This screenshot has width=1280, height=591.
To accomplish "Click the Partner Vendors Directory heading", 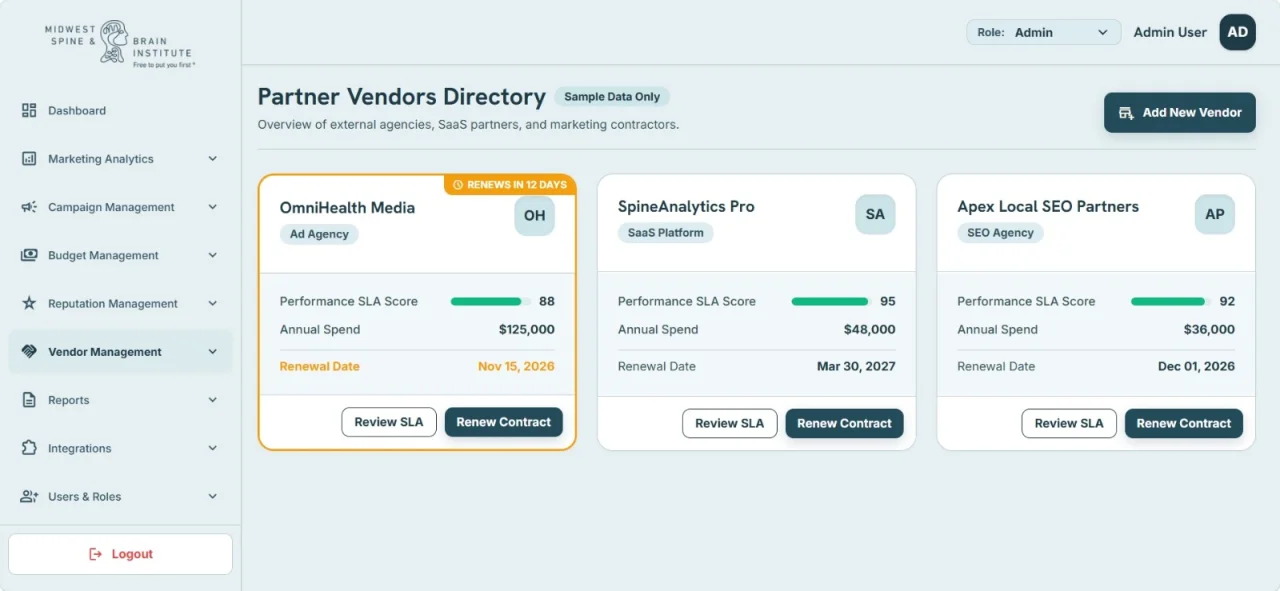I will (x=402, y=97).
